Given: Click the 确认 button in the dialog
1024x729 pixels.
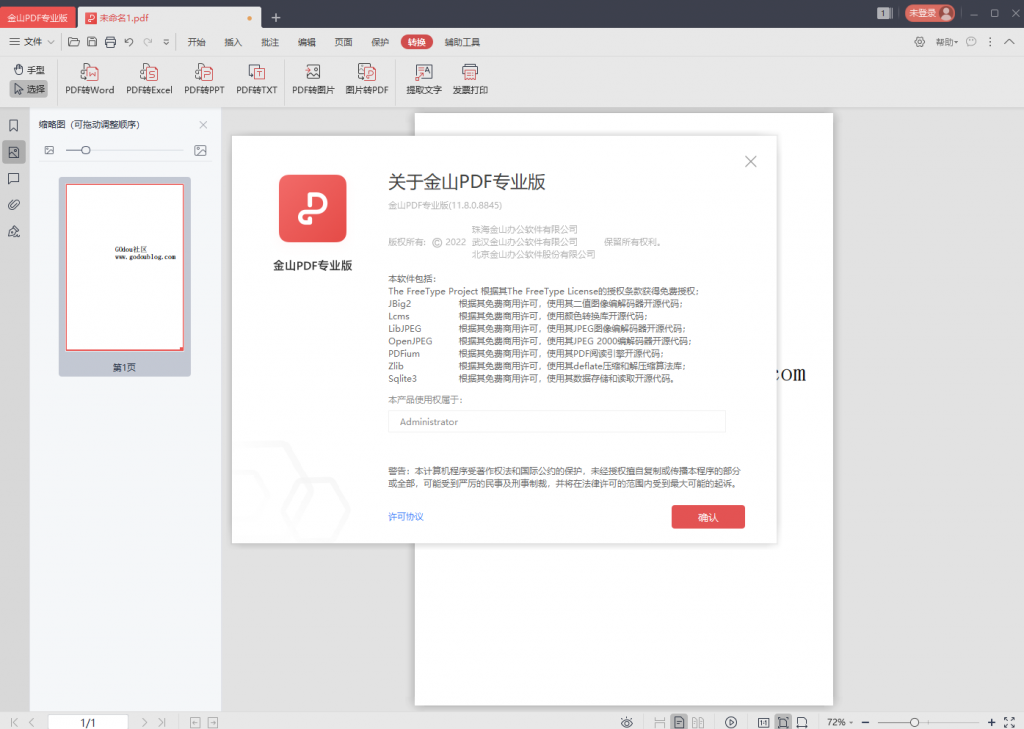Looking at the screenshot, I should 708,516.
